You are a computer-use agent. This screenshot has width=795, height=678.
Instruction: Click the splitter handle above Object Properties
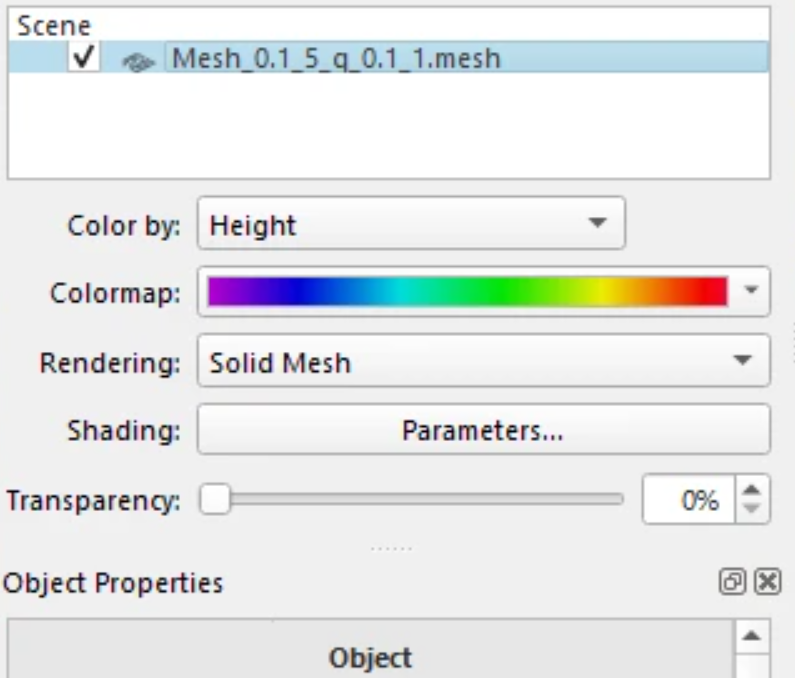click(x=391, y=547)
